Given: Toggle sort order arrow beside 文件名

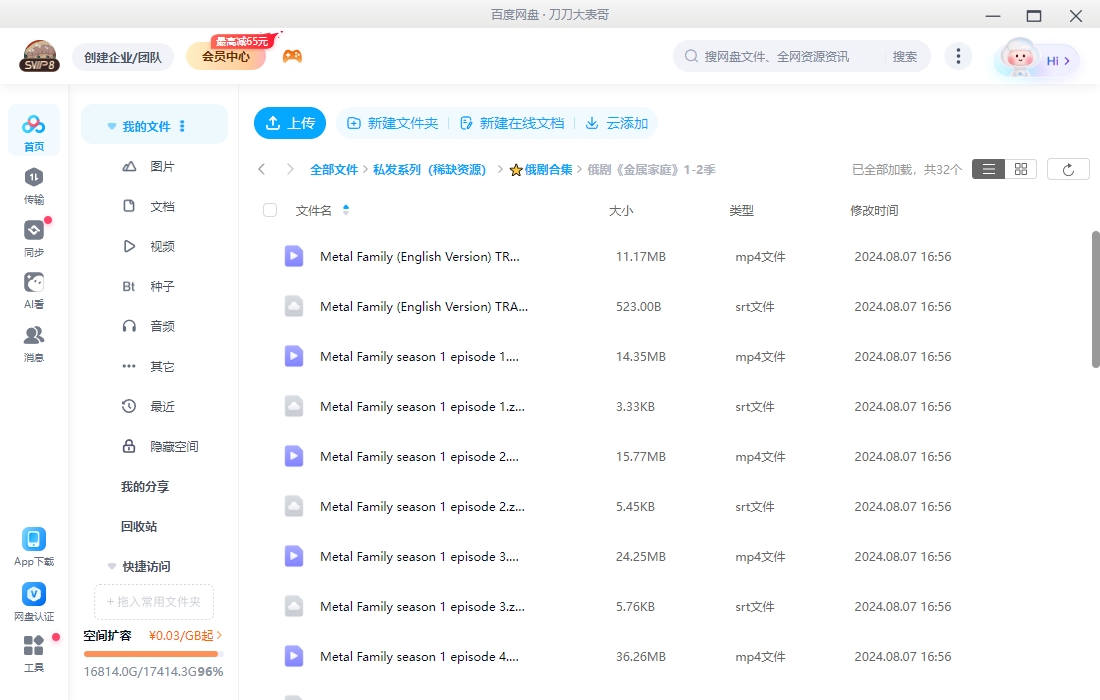Looking at the screenshot, I should pos(346,210).
